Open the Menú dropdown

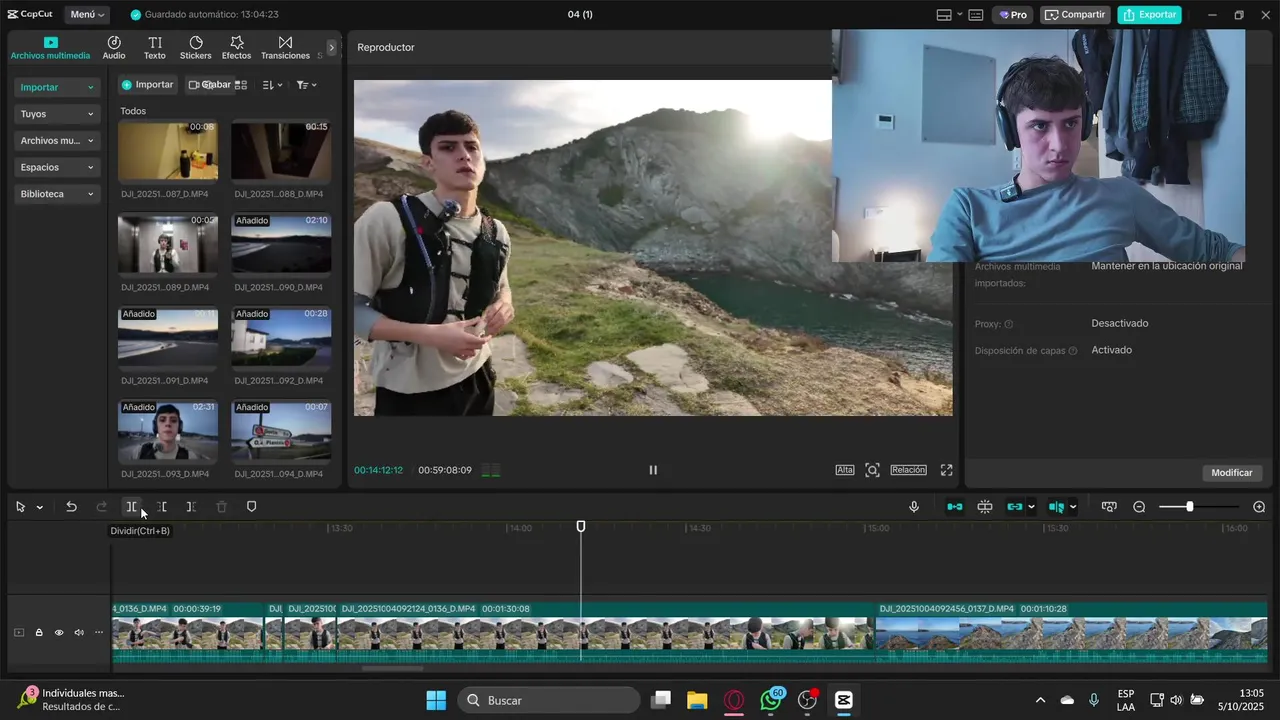pos(89,15)
